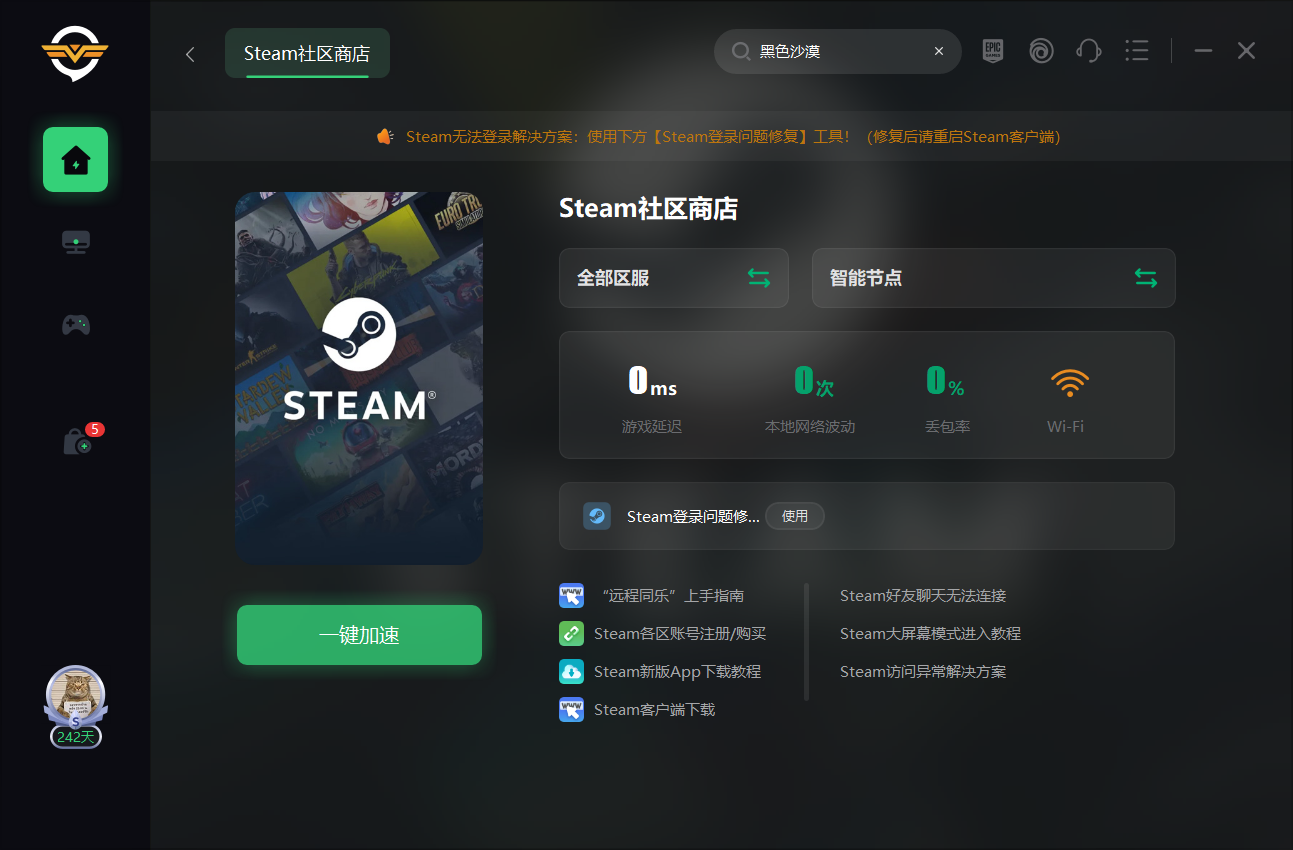Open the list menu icon

tap(1136, 50)
